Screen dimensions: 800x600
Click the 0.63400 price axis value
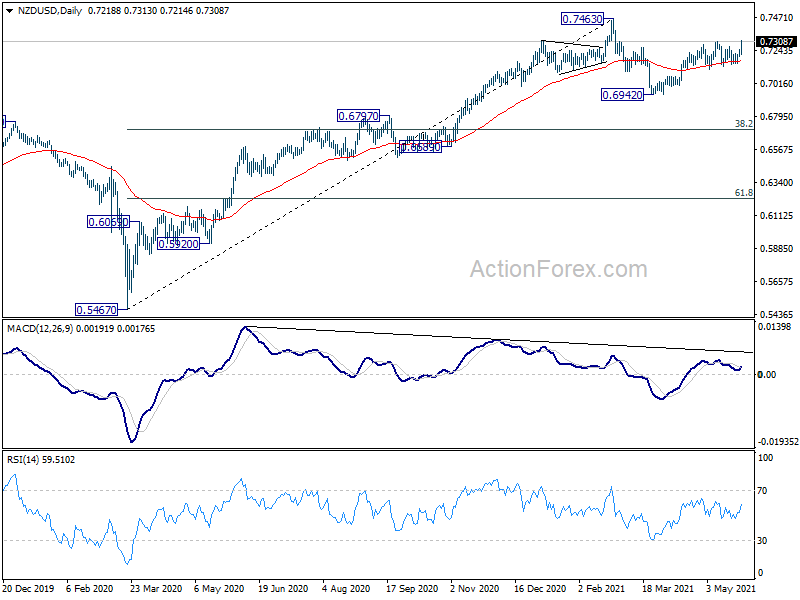[x=777, y=183]
